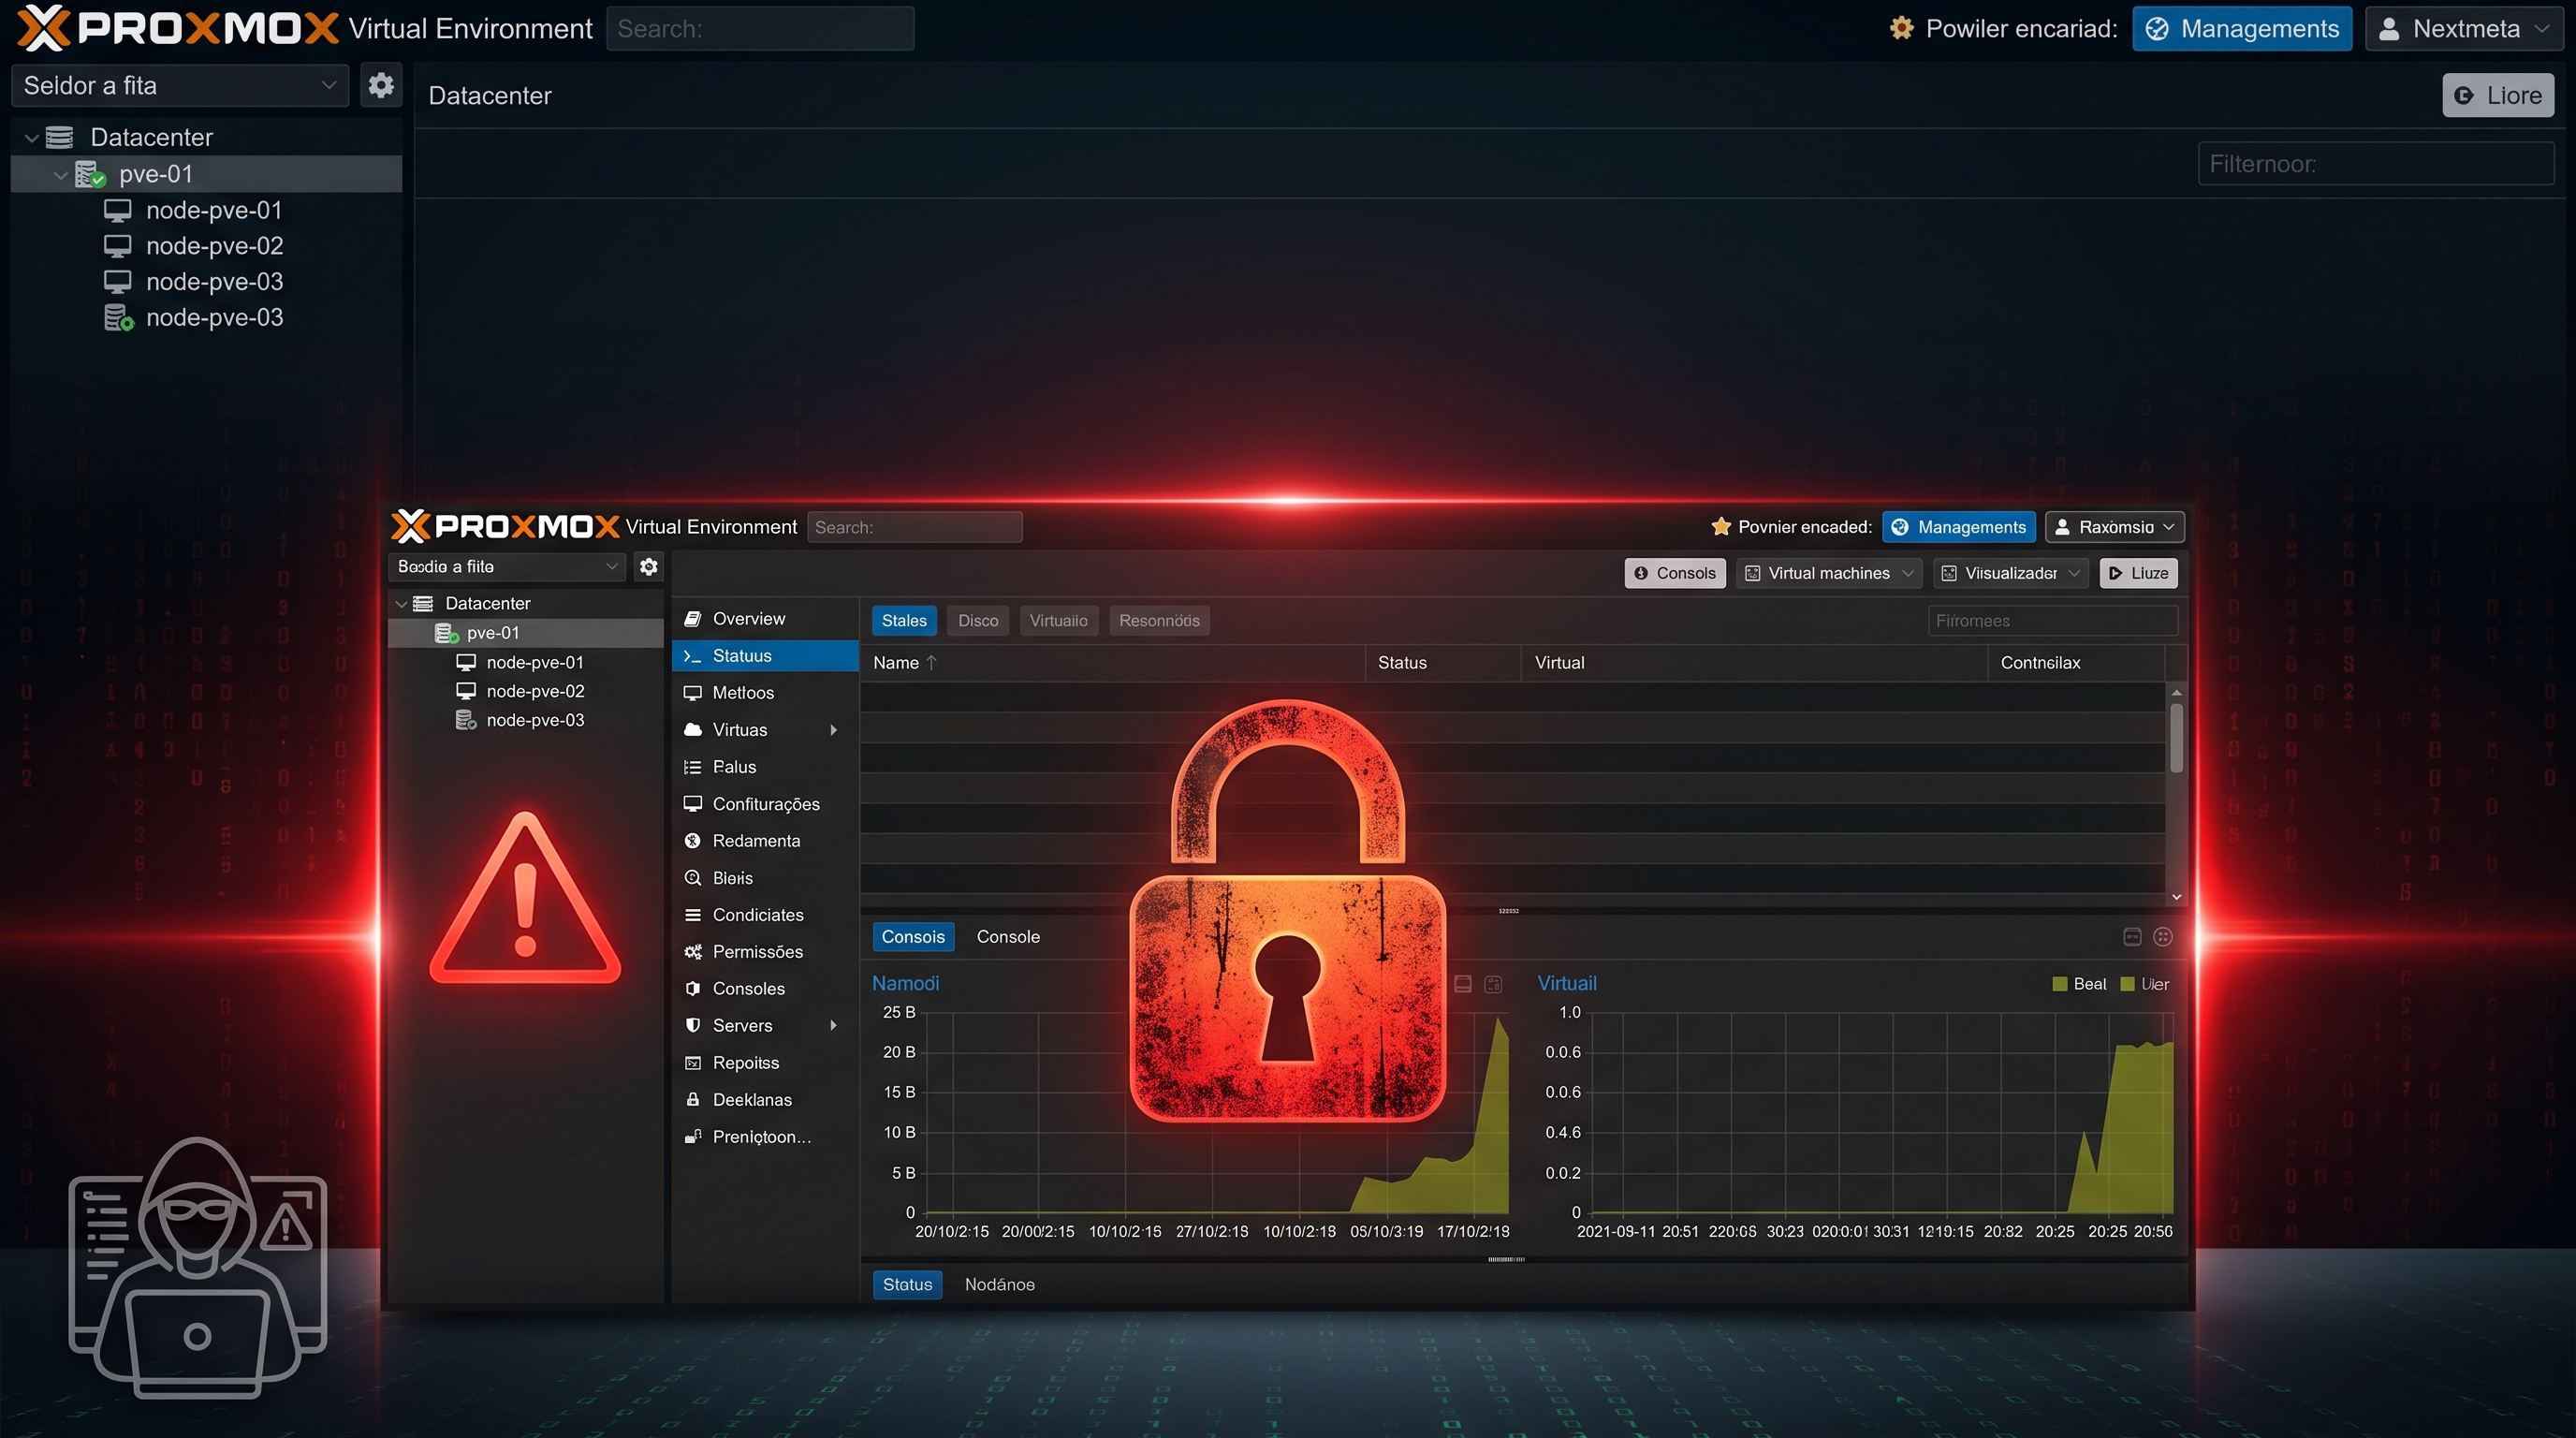Viewport: 2576px width, 1438px height.
Task: Click the Uıer legend color swatch
Action: (x=2127, y=984)
